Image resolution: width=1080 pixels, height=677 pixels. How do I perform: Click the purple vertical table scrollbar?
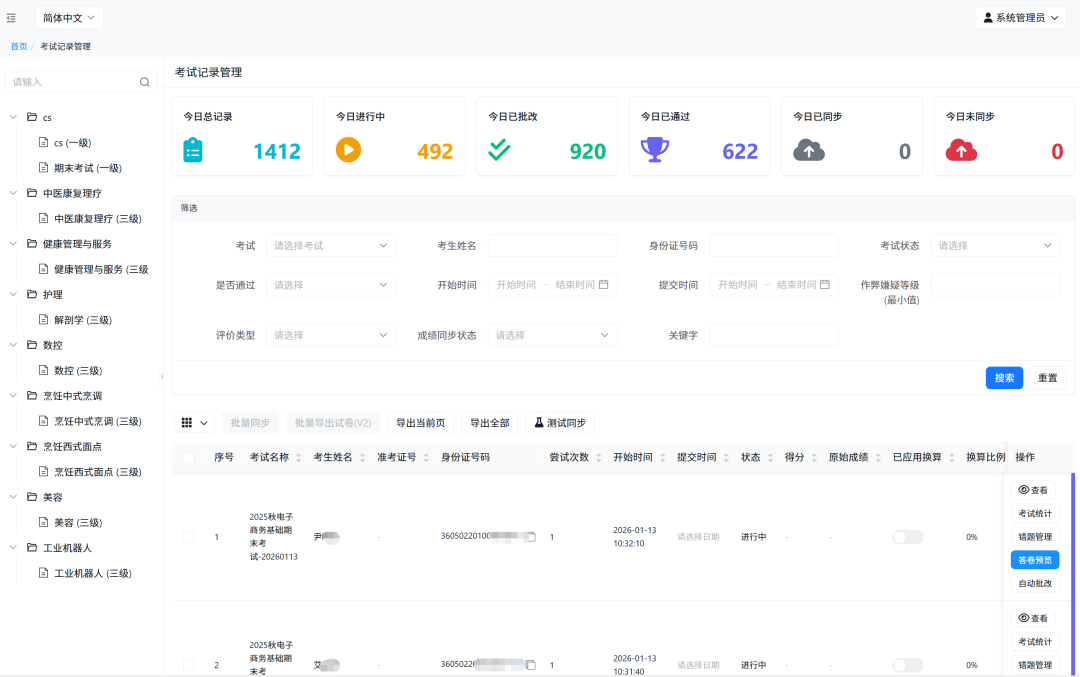(x=1072, y=572)
